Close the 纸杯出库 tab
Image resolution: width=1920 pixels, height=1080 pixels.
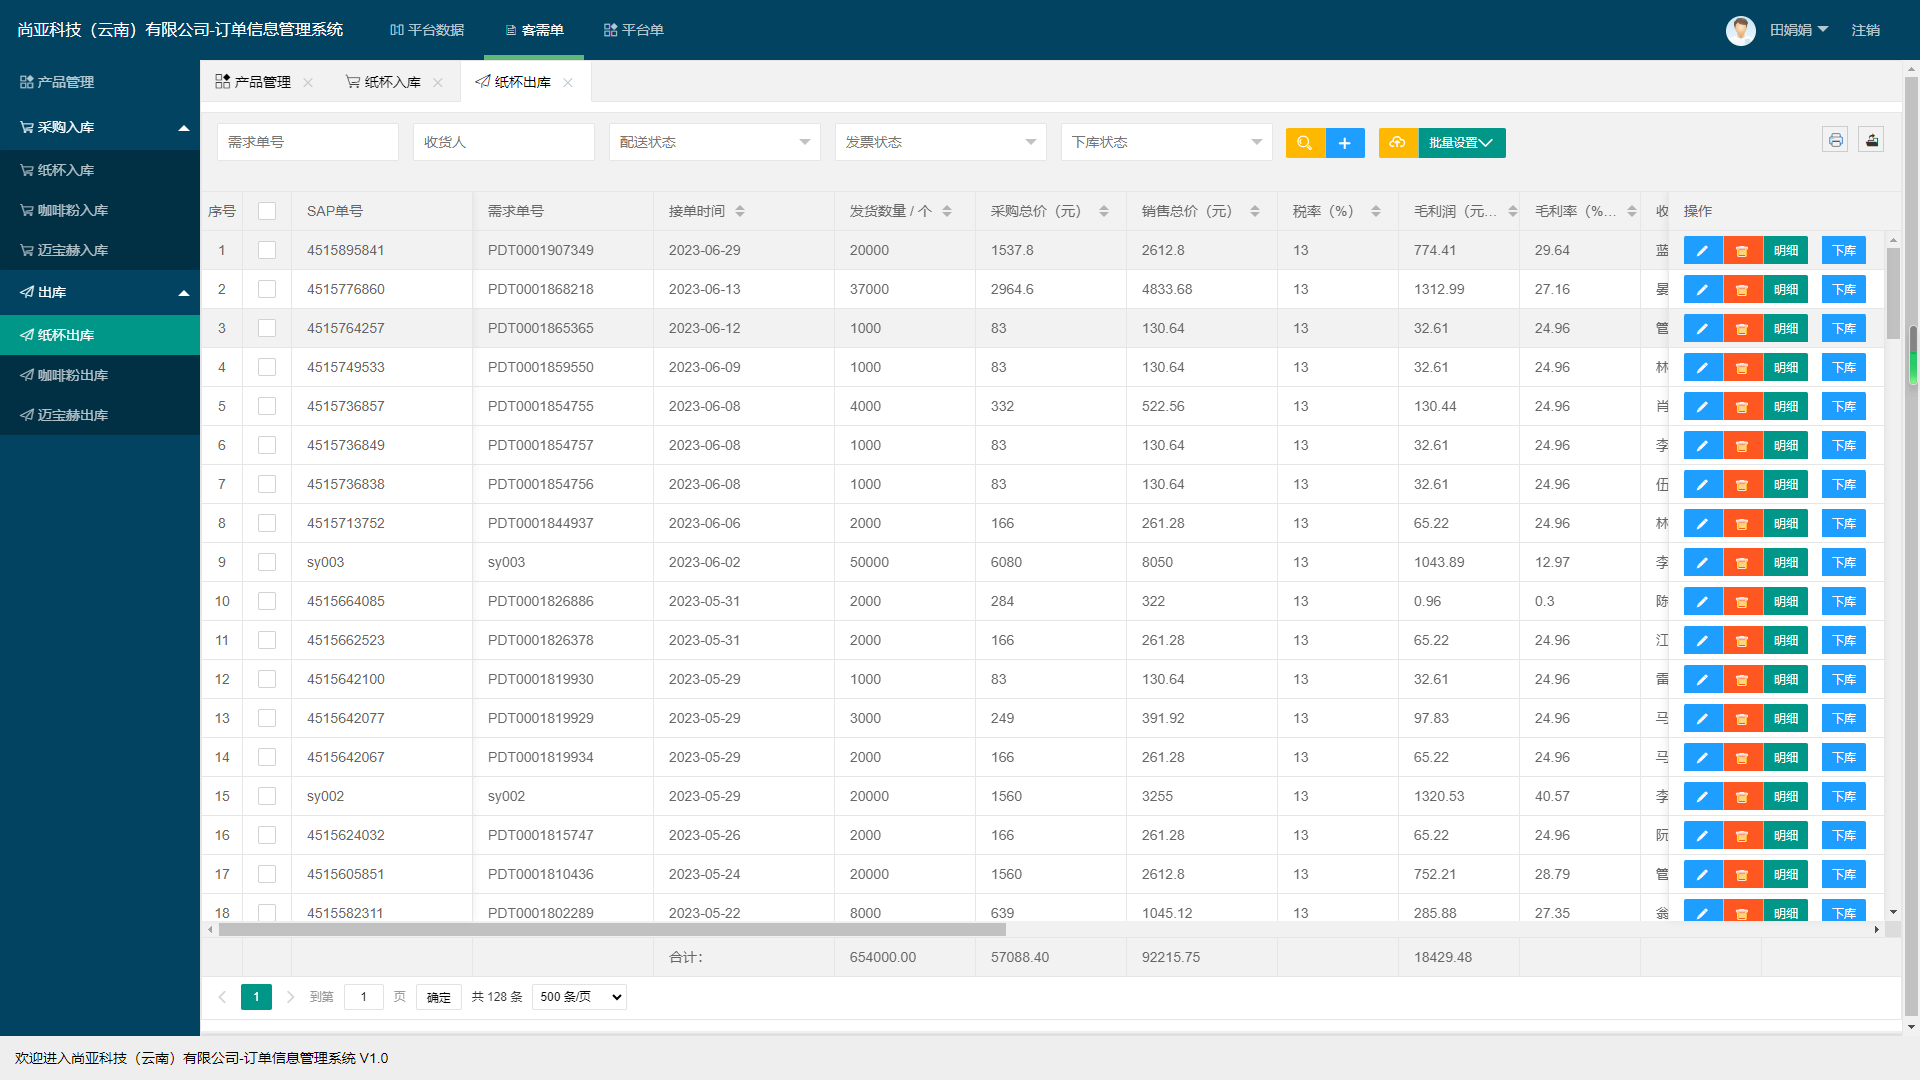coord(568,82)
